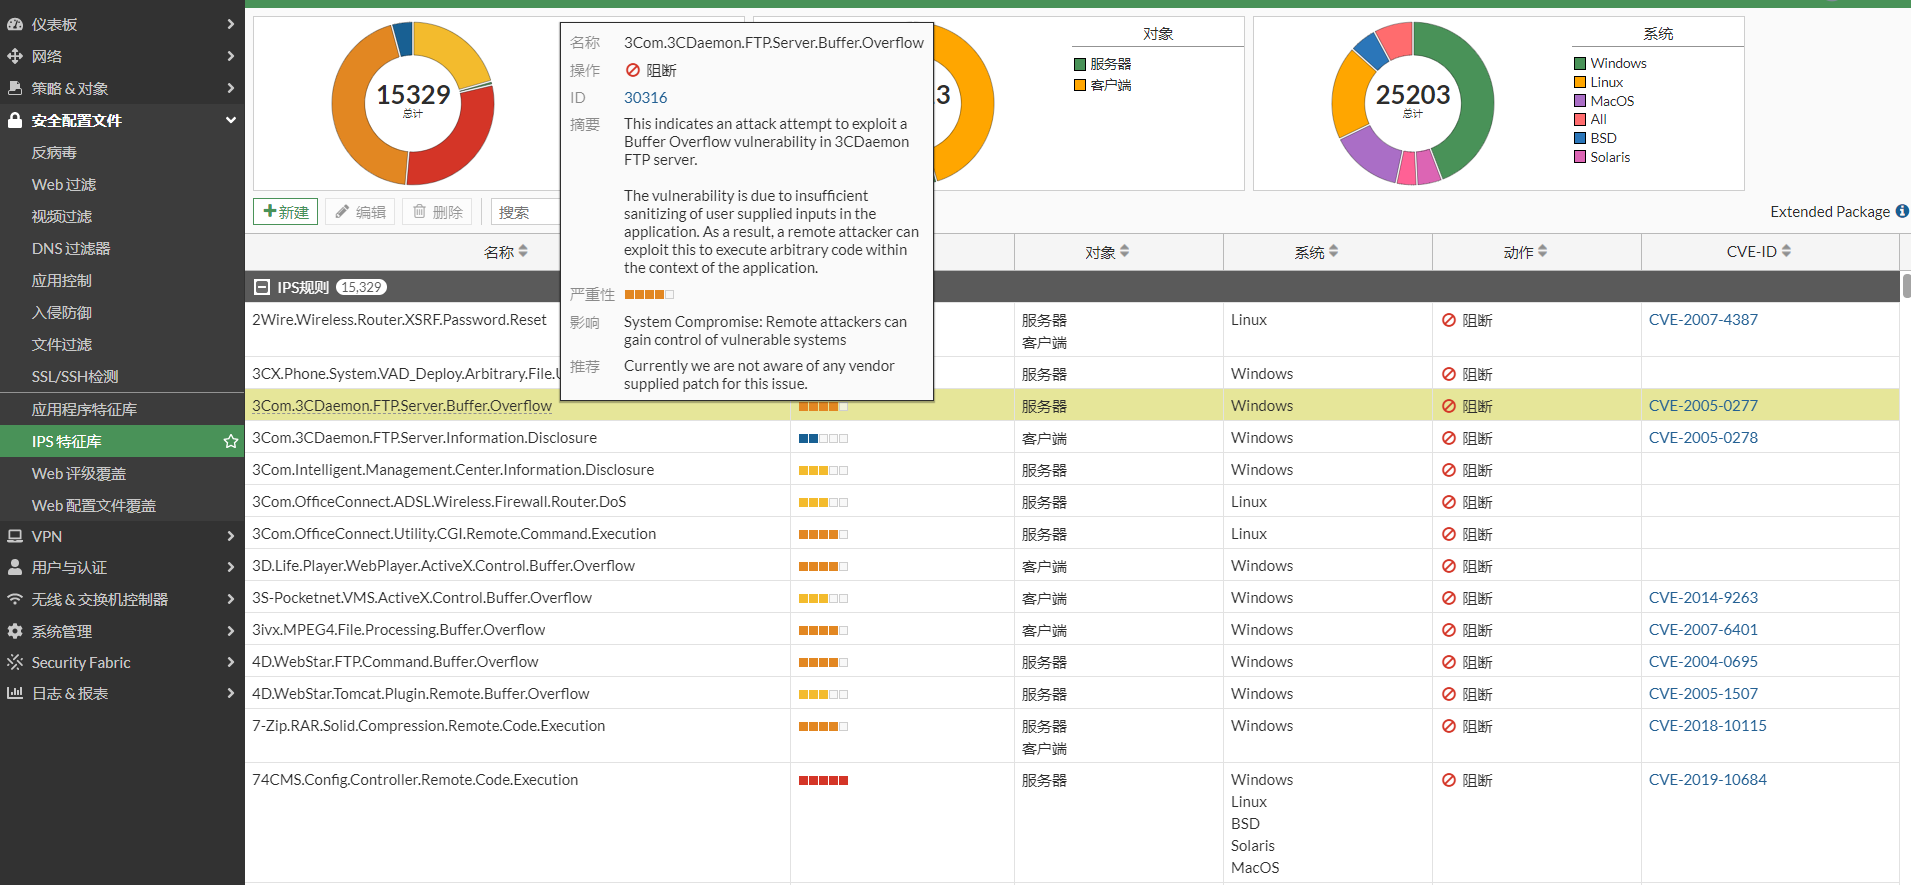Click the Extended Package info icon

(1902, 211)
